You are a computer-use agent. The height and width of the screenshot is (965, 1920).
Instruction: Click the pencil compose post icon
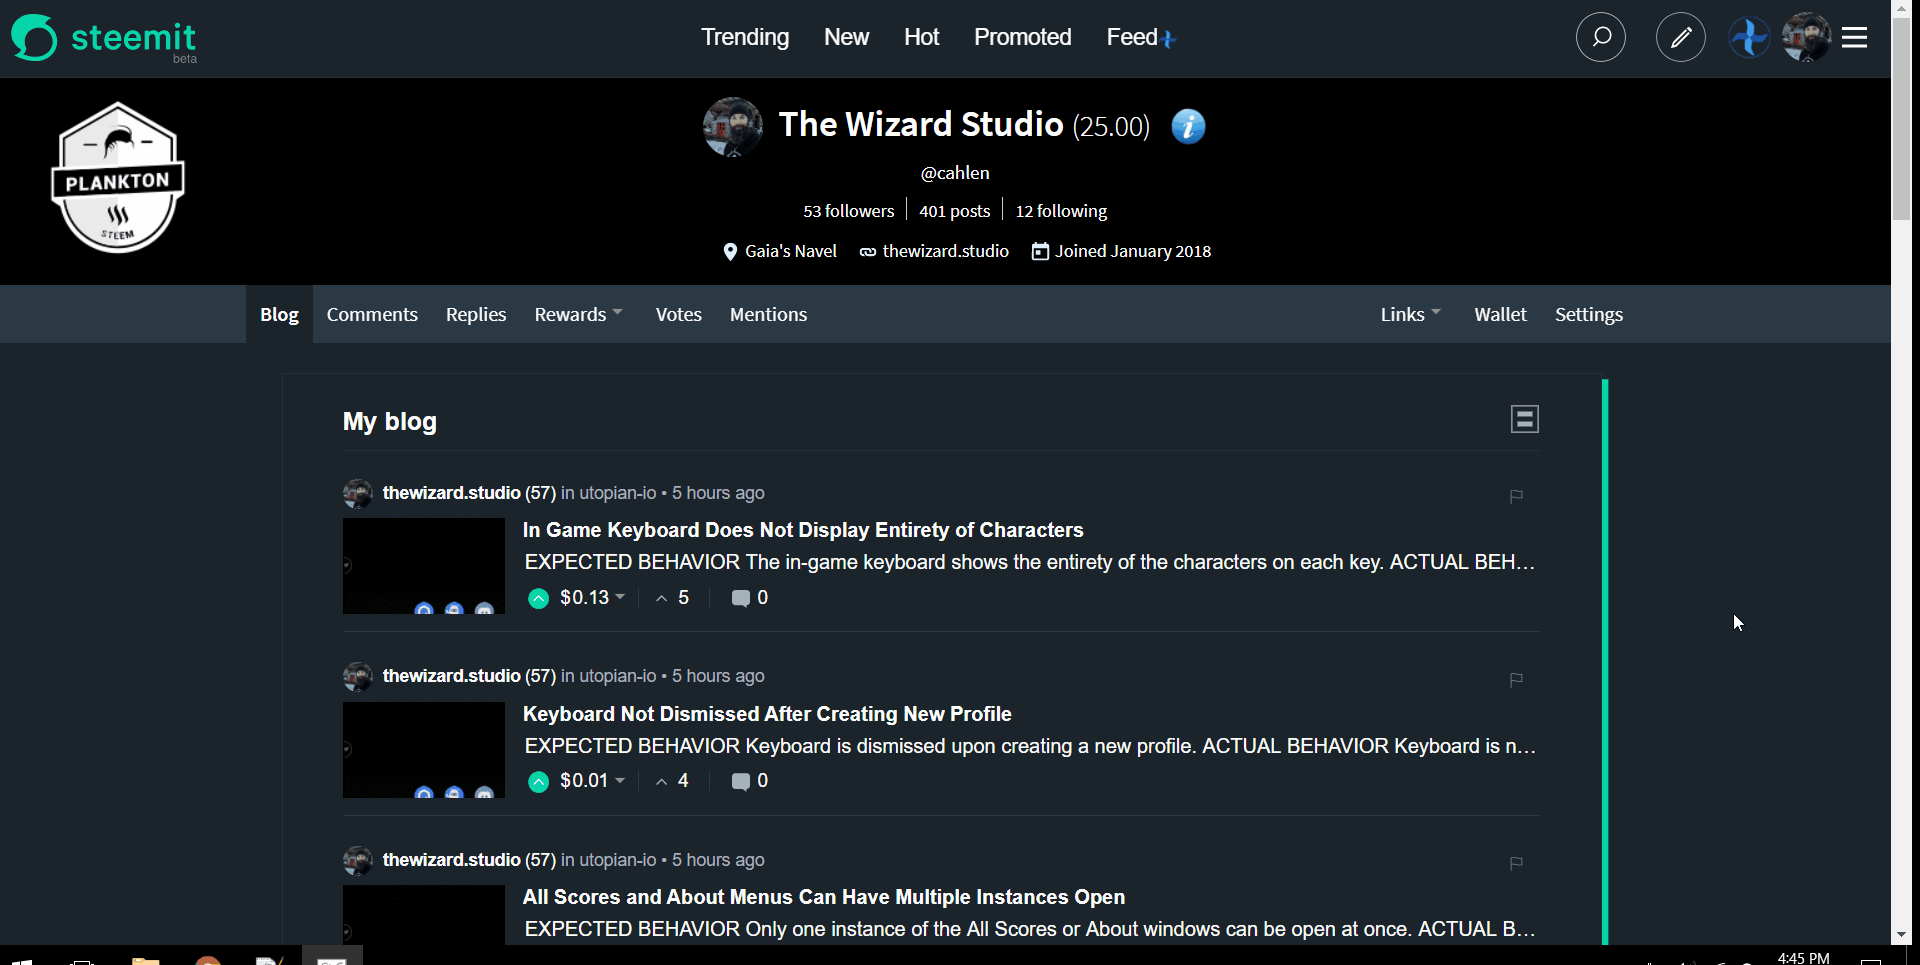[1680, 38]
